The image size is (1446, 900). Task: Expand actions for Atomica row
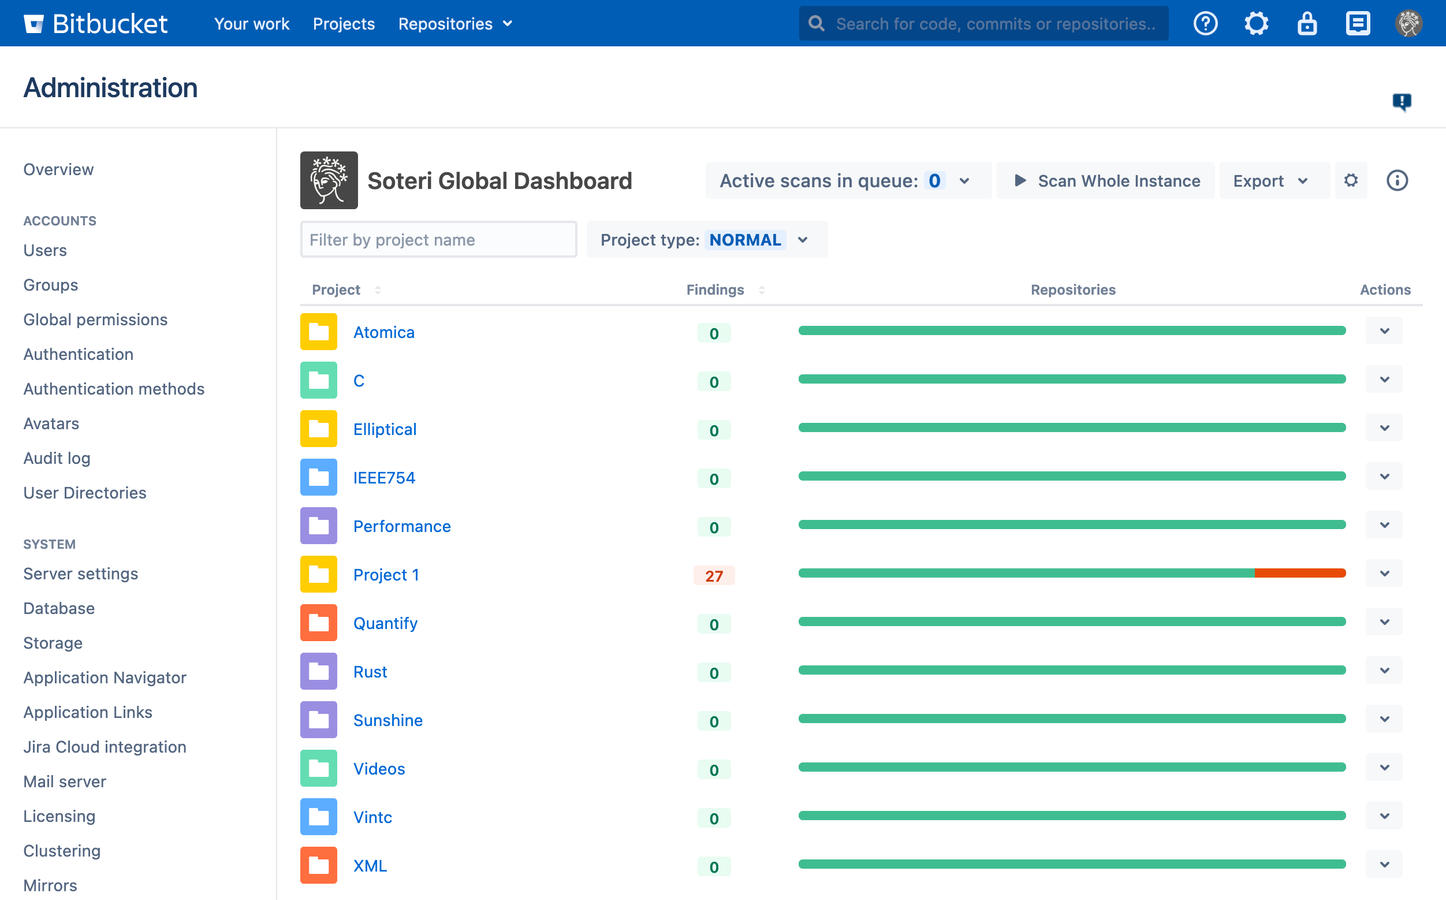click(1384, 331)
